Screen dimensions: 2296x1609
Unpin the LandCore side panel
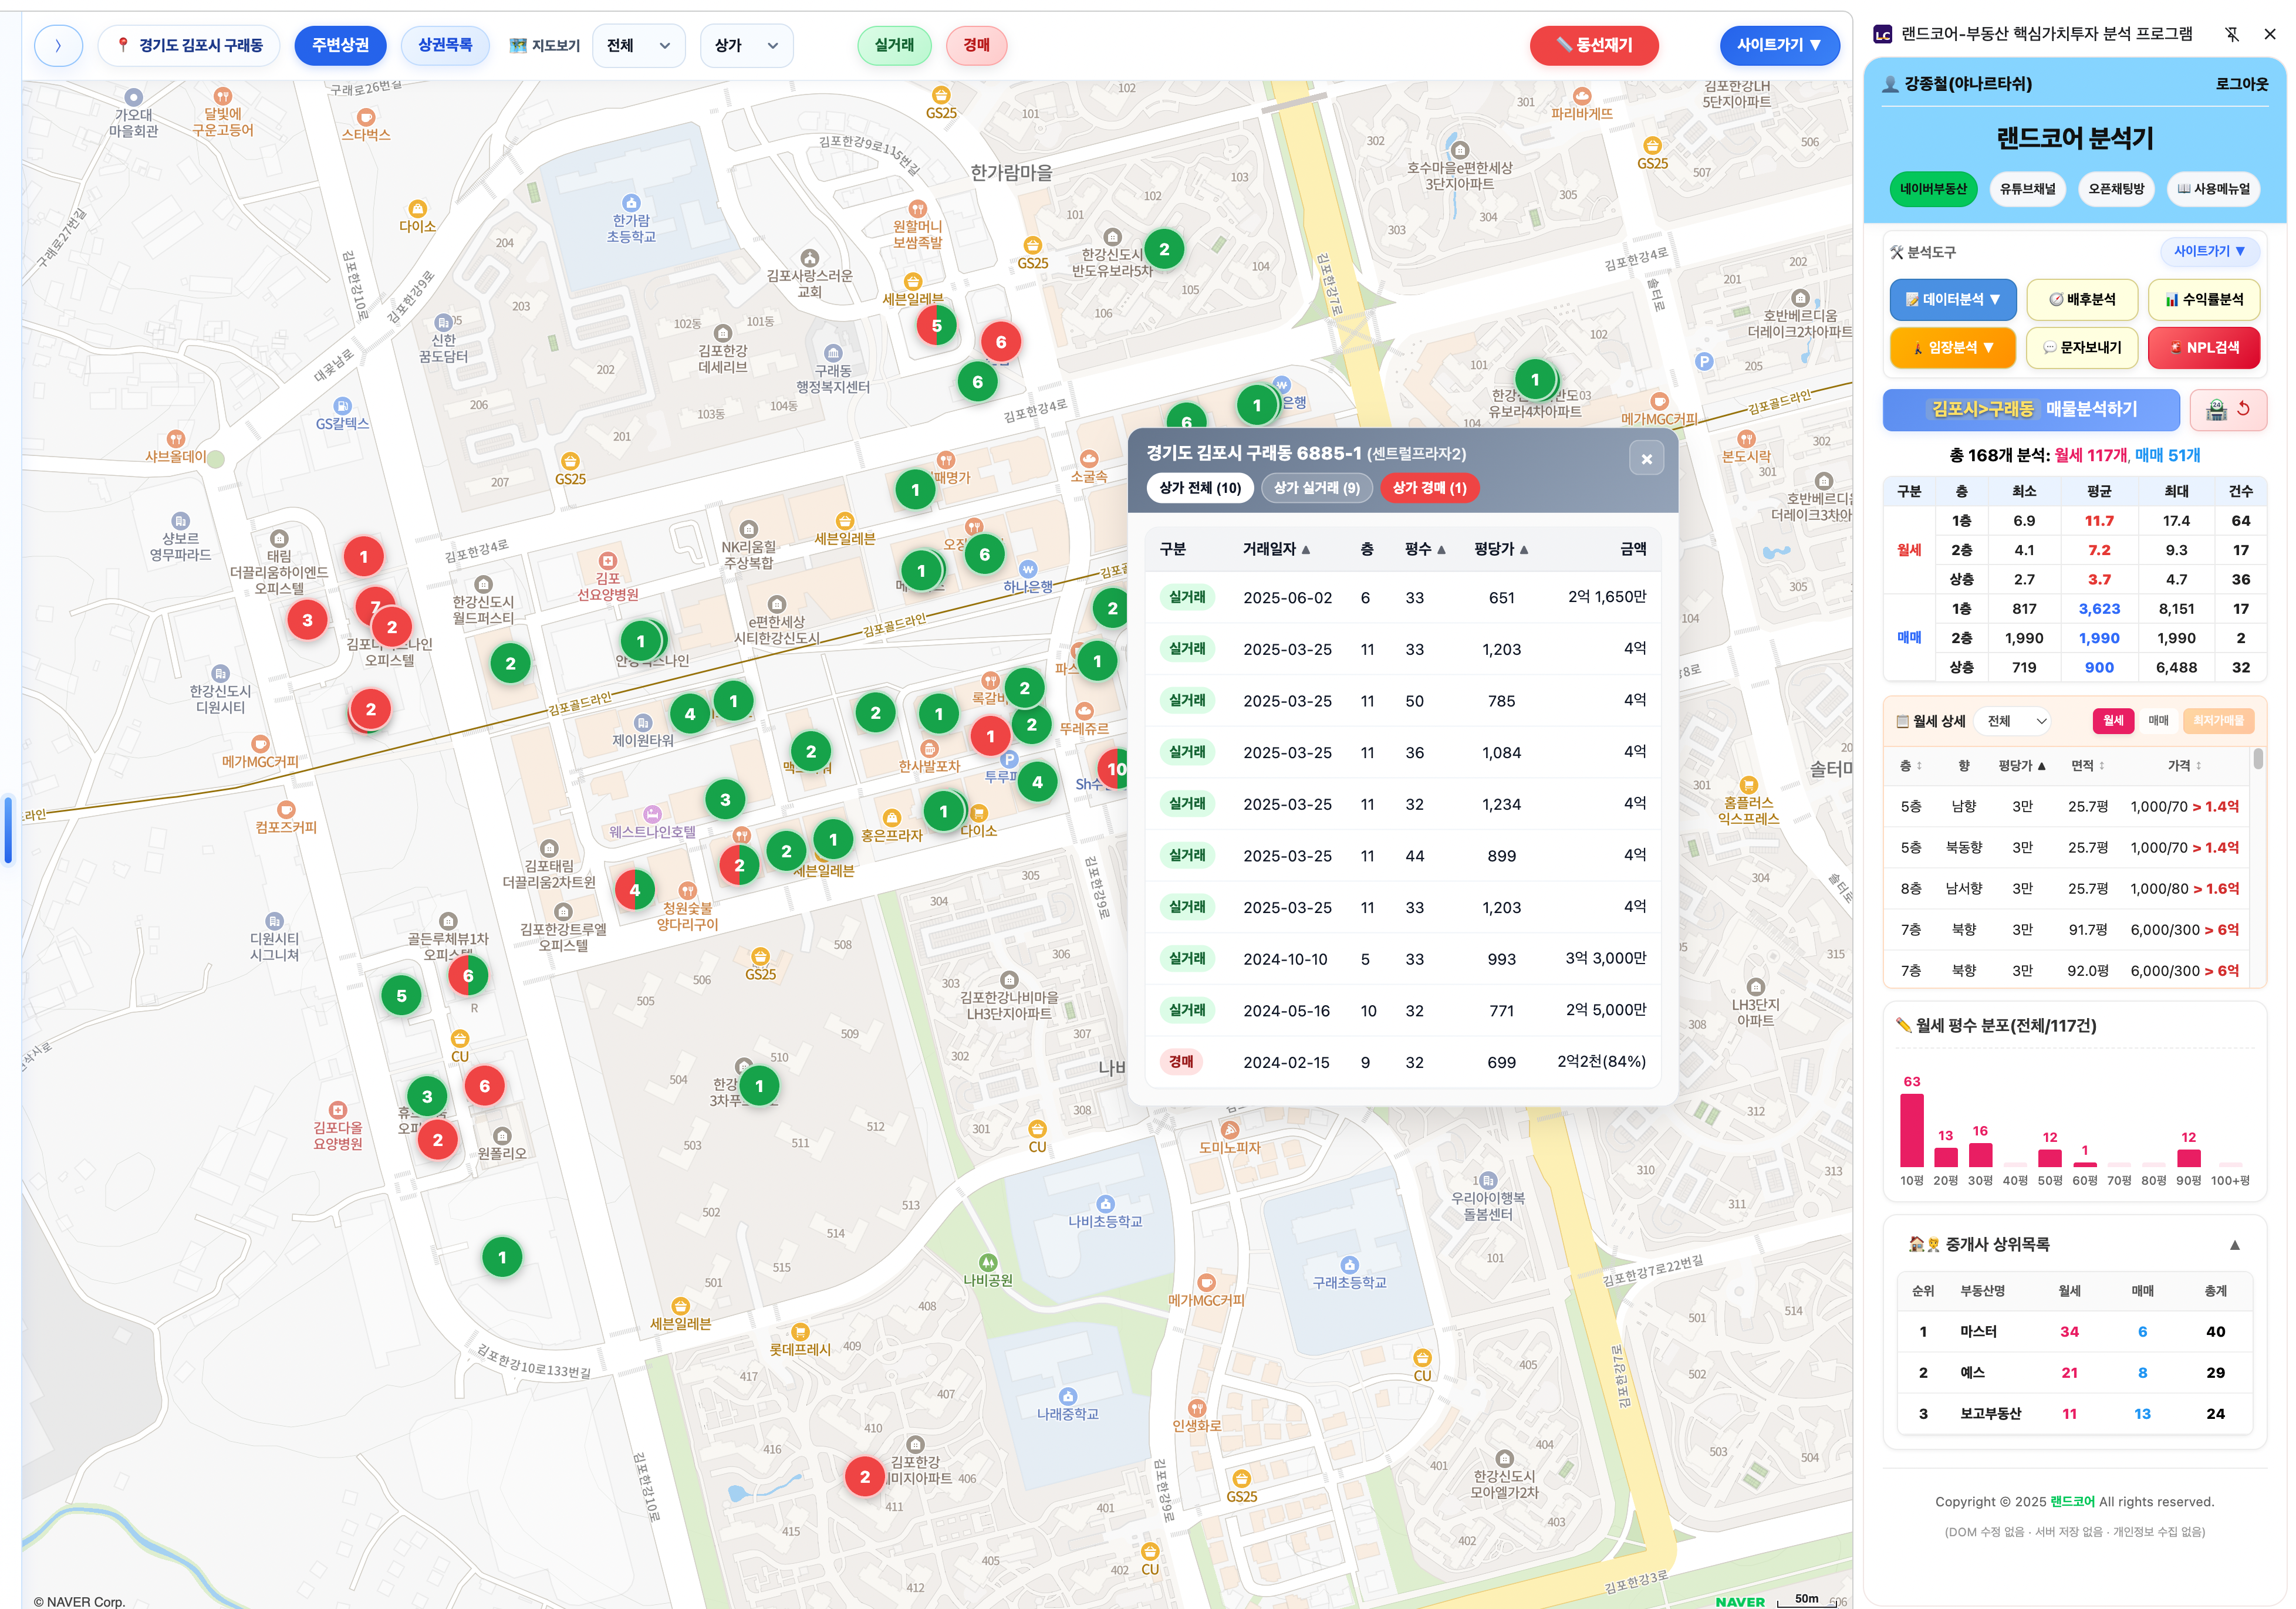(x=2232, y=34)
